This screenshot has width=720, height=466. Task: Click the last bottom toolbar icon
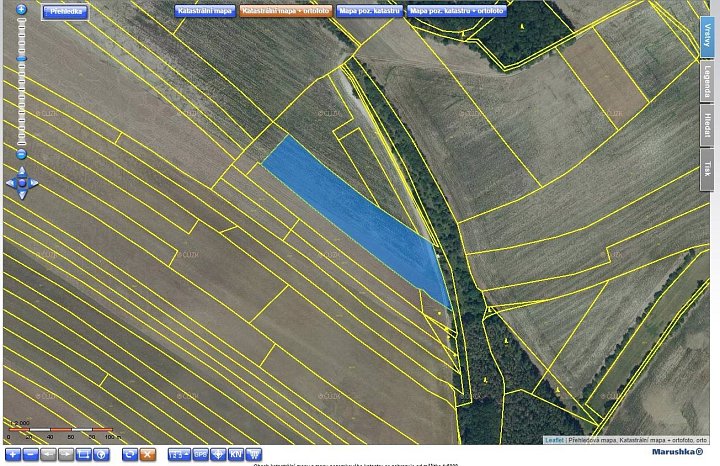tap(253, 455)
